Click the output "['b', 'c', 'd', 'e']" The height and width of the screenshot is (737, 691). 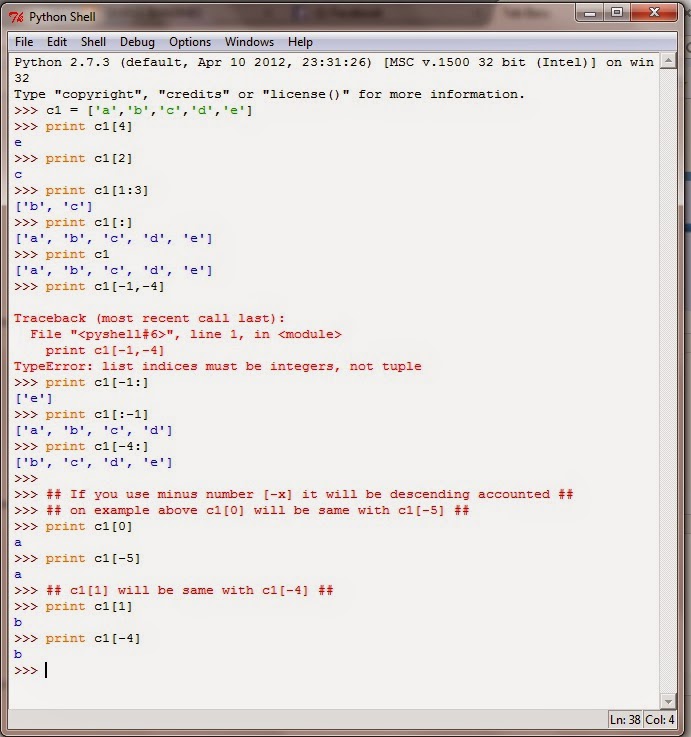(x=94, y=462)
